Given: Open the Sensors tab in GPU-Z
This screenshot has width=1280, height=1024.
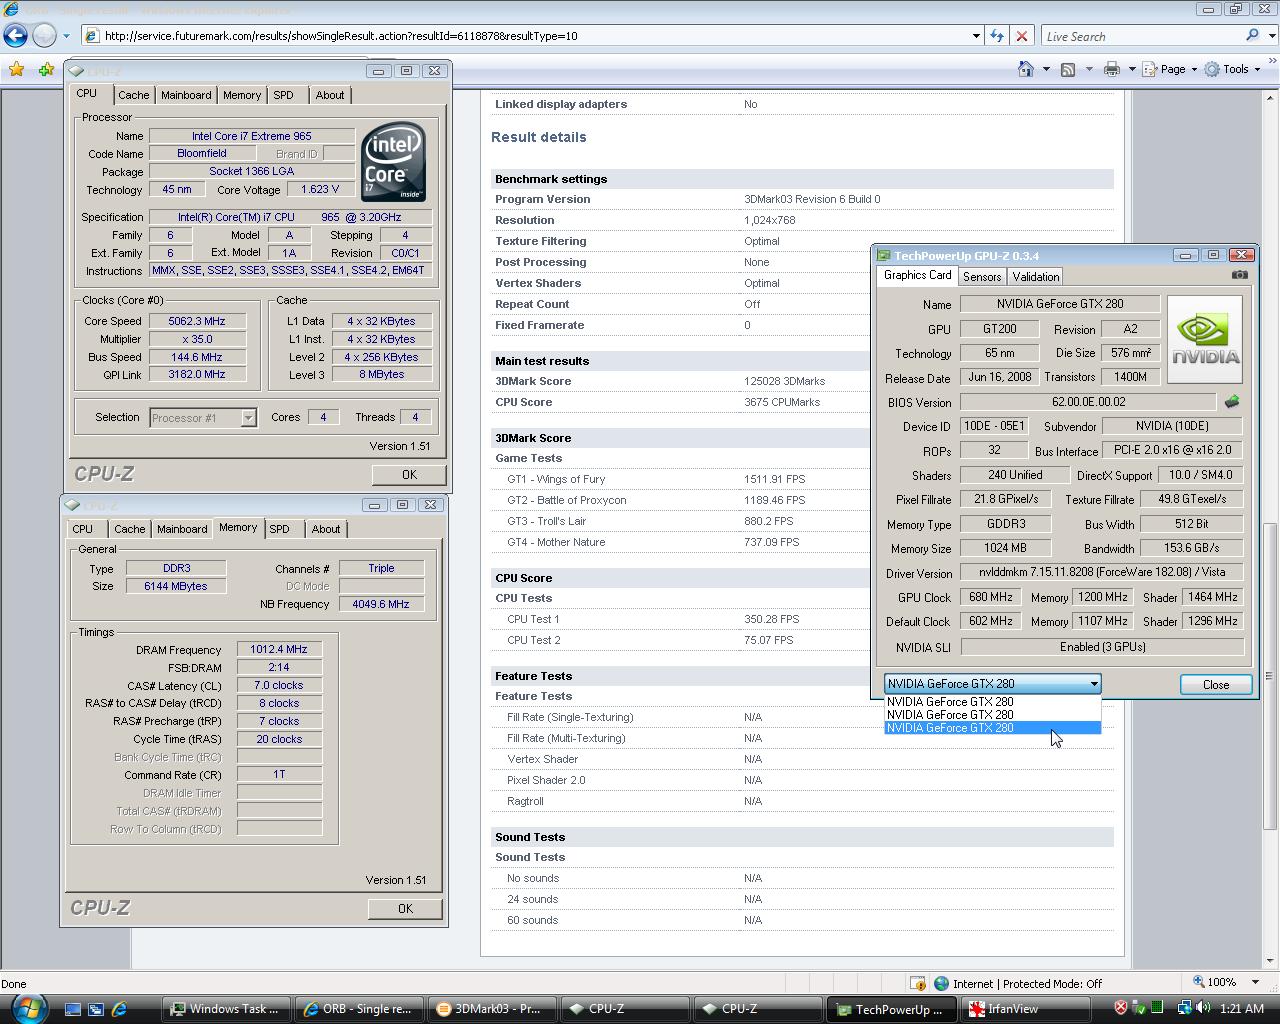Looking at the screenshot, I should coord(982,277).
